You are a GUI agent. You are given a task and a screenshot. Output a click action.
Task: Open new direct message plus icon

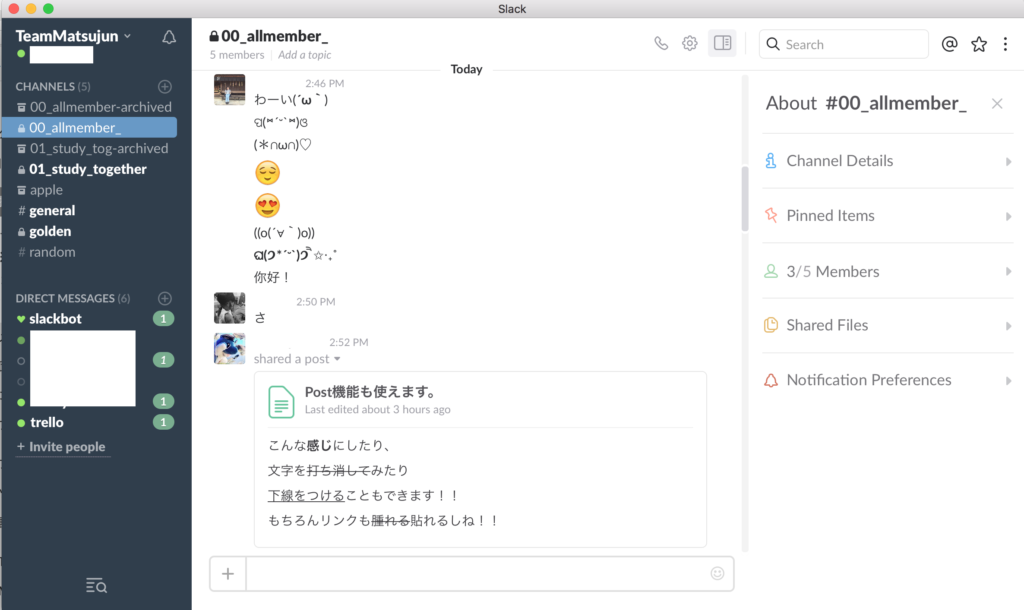coord(165,298)
